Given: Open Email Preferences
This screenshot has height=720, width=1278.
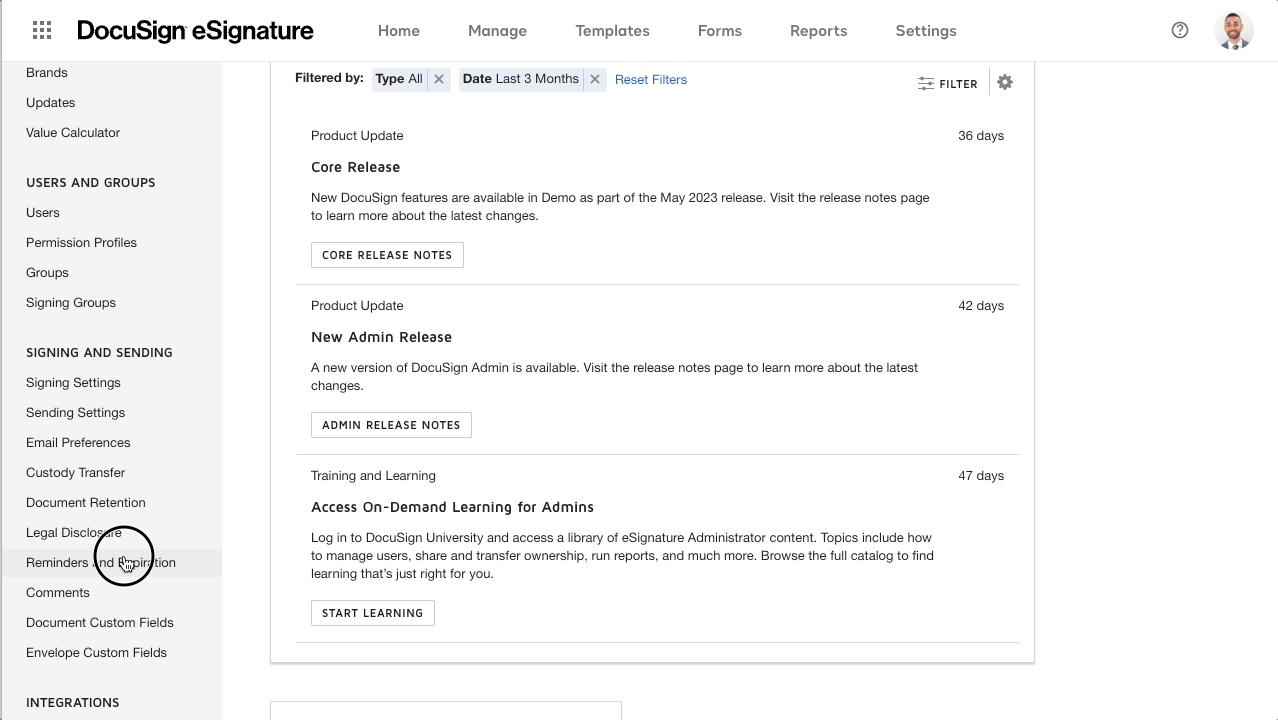Looking at the screenshot, I should point(78,443).
